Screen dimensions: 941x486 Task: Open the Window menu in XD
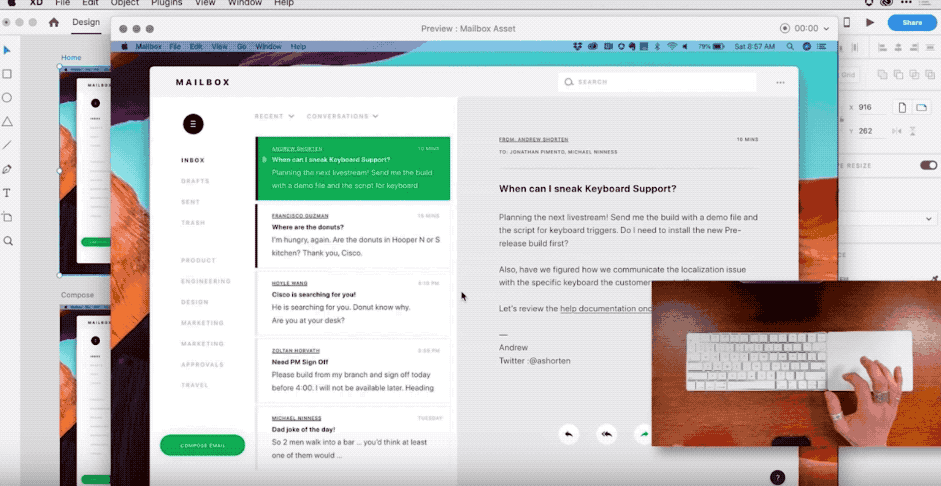(x=245, y=3)
